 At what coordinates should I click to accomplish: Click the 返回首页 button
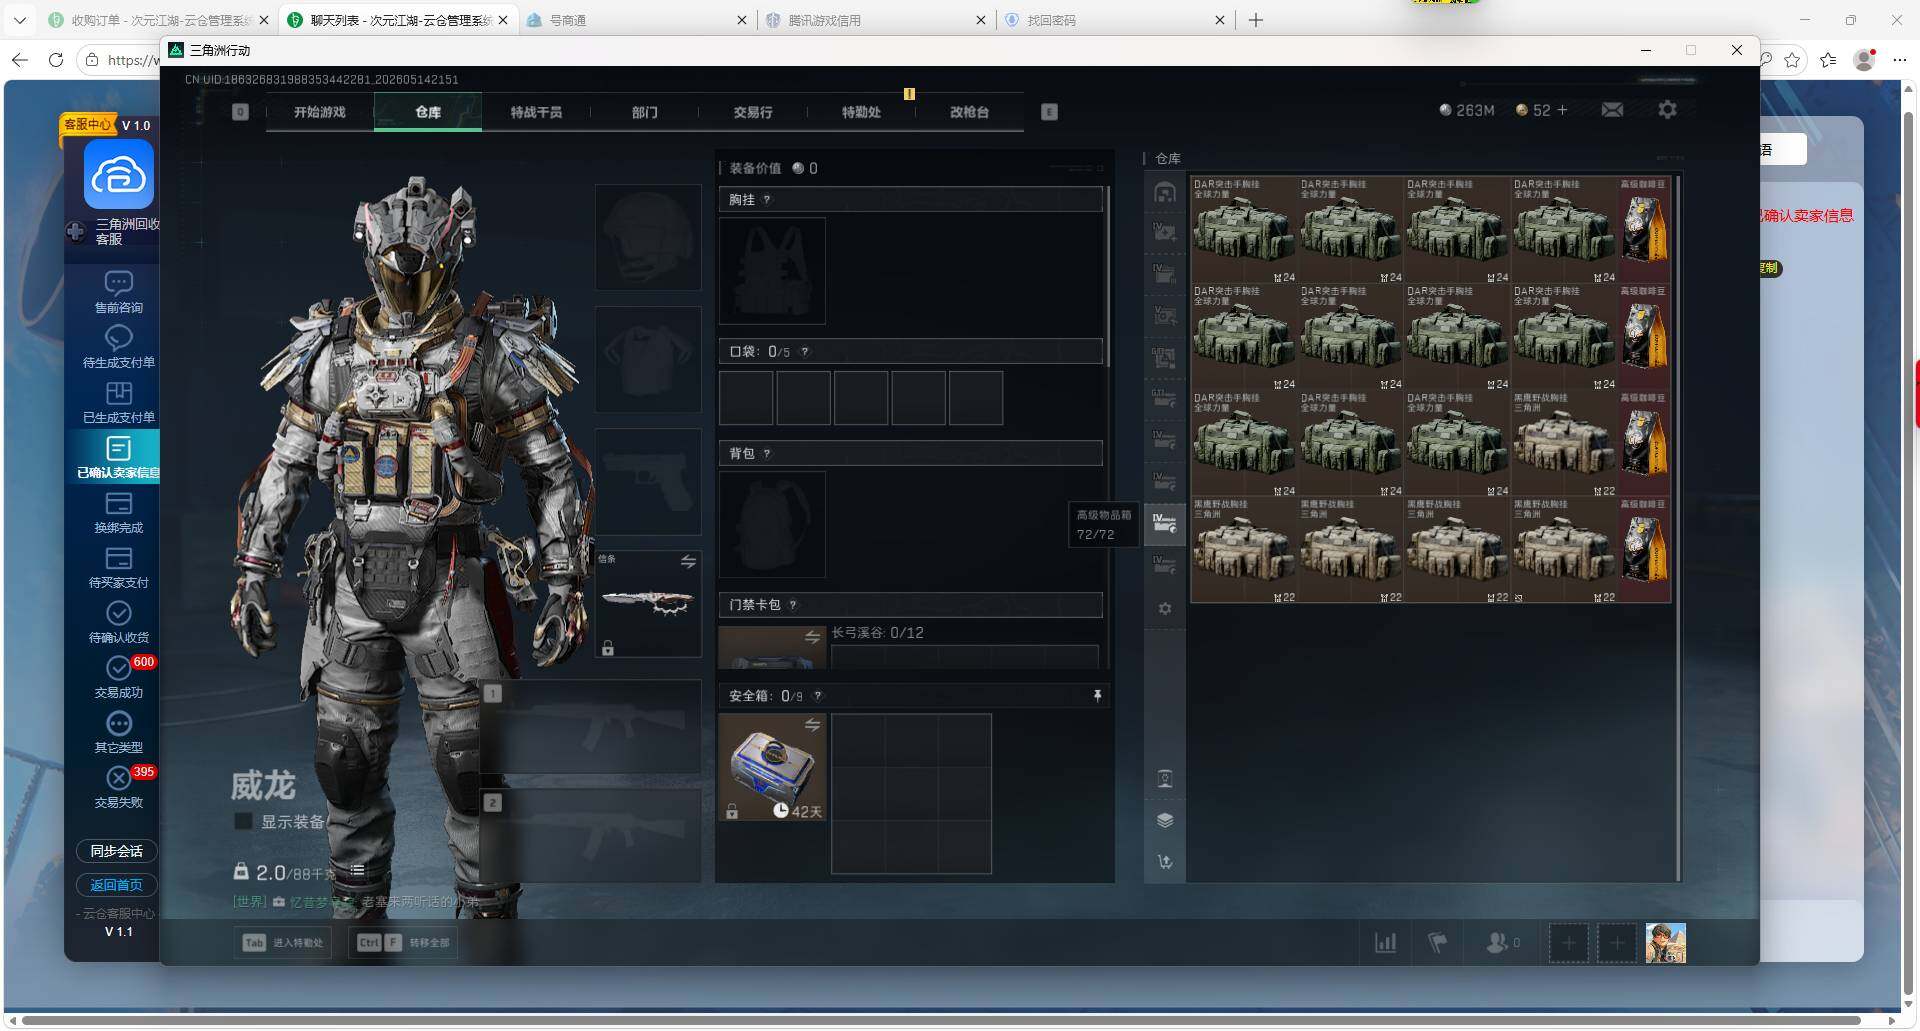click(117, 885)
